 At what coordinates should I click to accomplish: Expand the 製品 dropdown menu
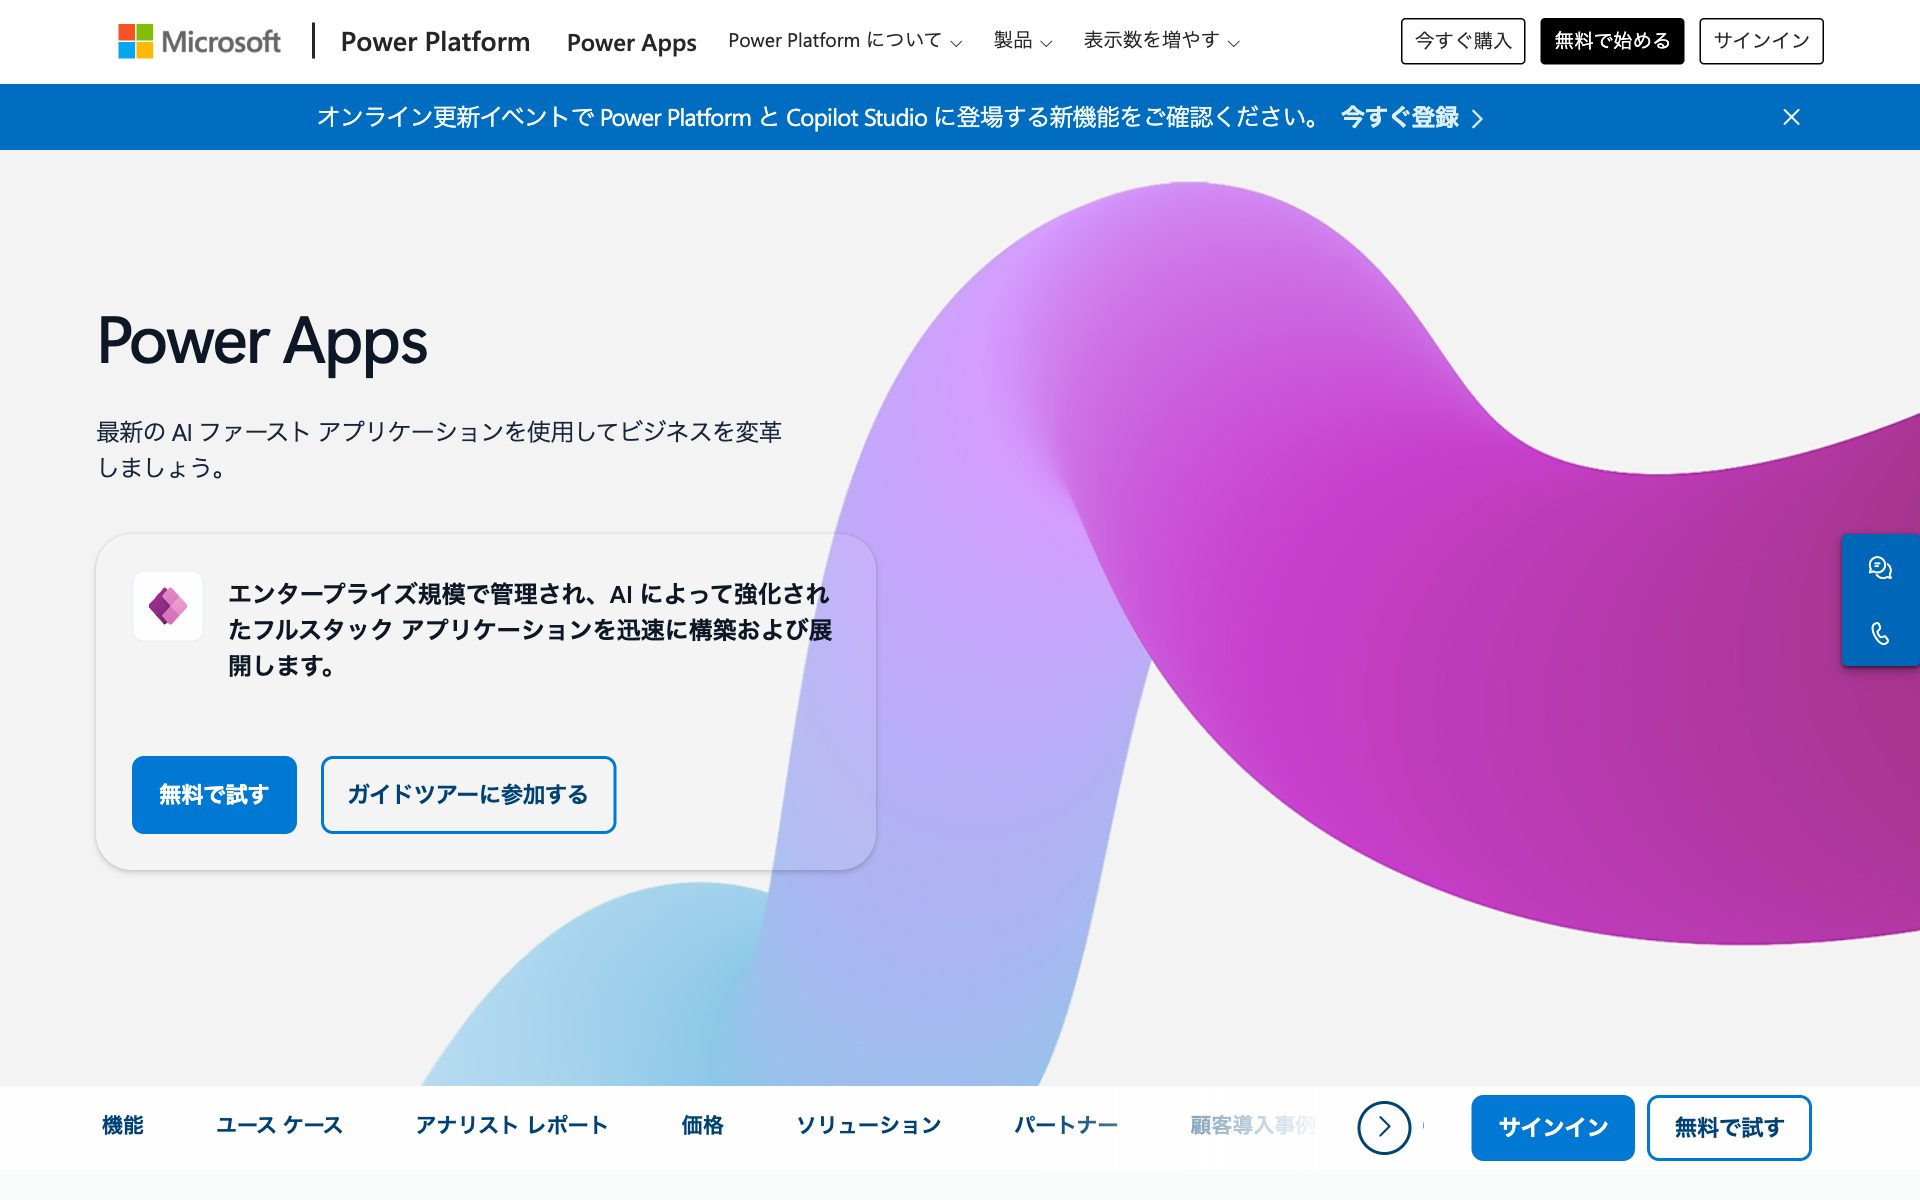point(1022,41)
